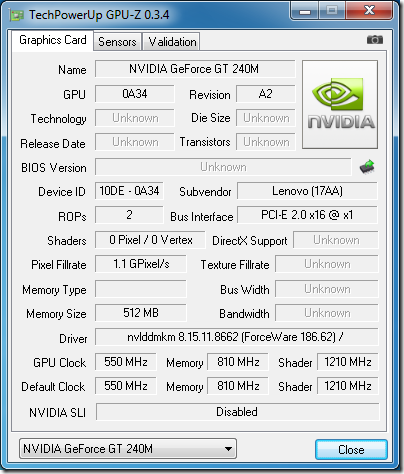Screen dimensions: 404x474
Task: Click the Close button
Action: pyautogui.click(x=351, y=450)
